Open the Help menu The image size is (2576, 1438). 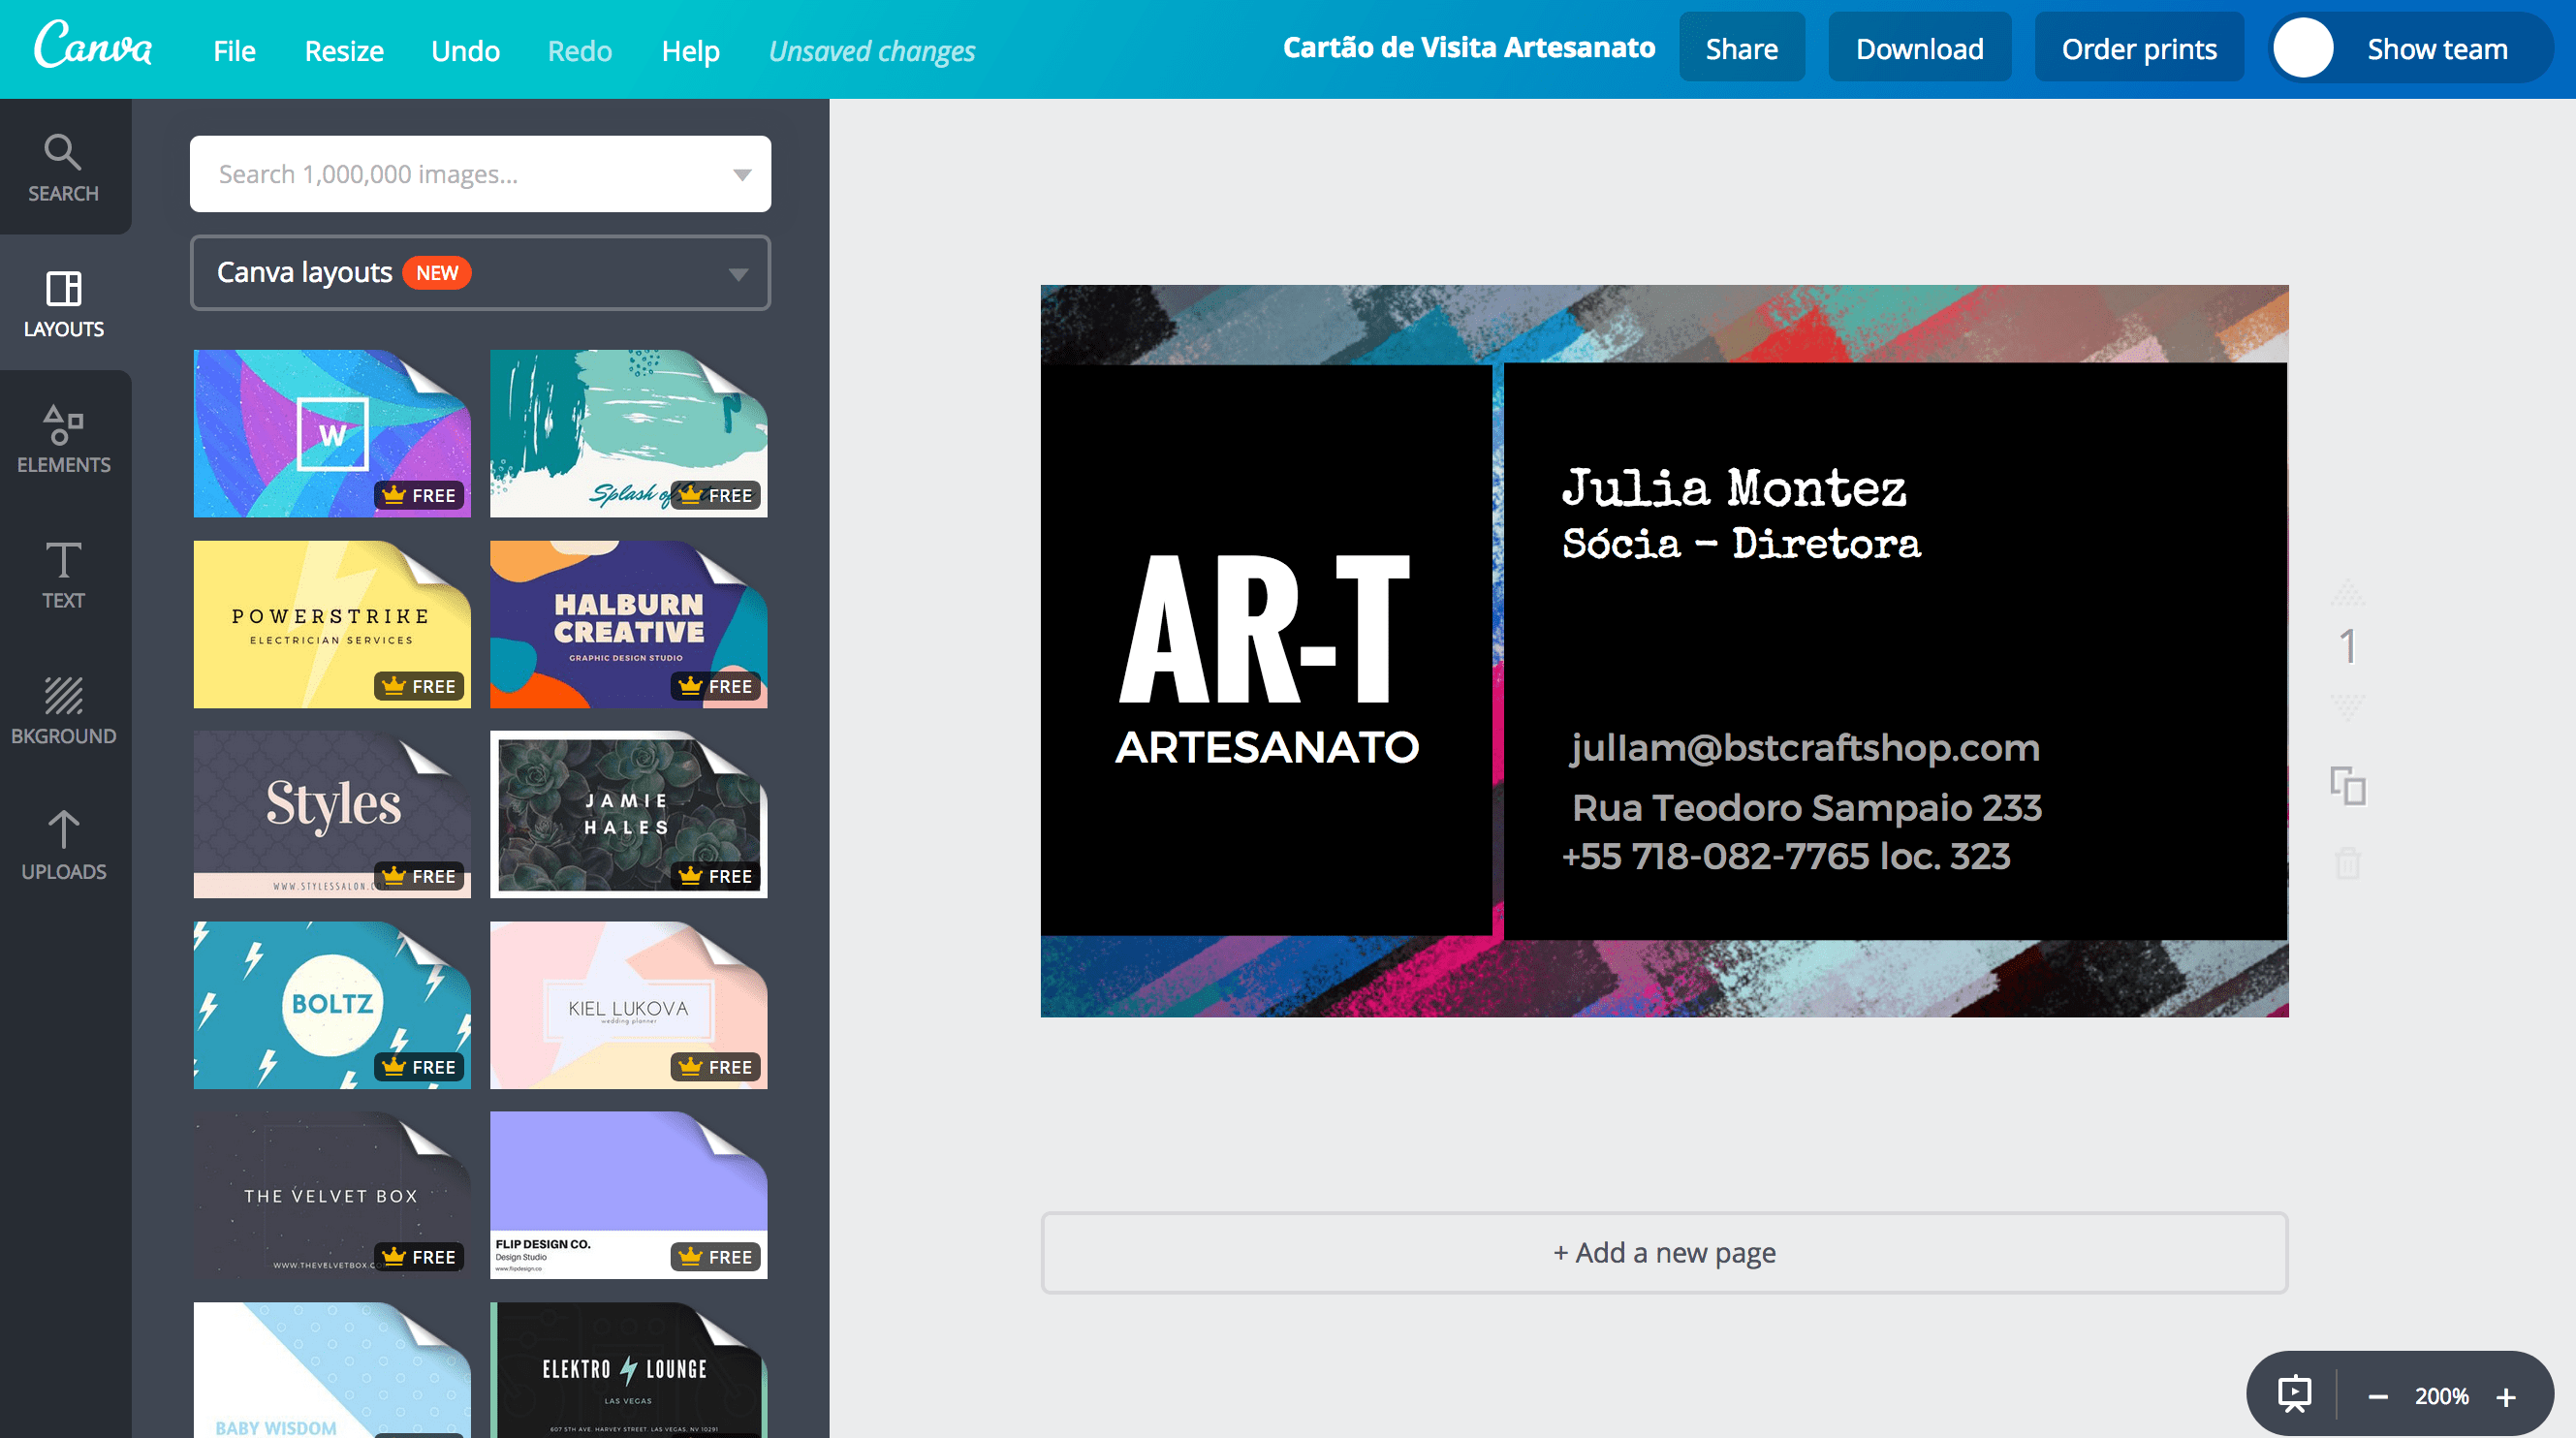(690, 50)
